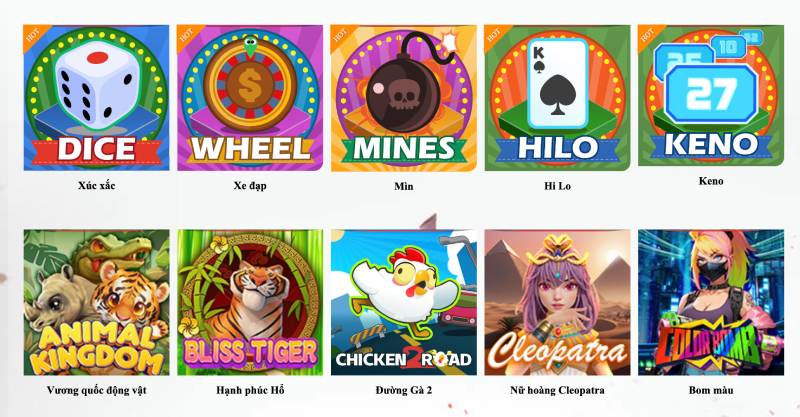This screenshot has height=417, width=800.
Task: Open the Color Bomb game thumbnail
Action: pos(711,302)
